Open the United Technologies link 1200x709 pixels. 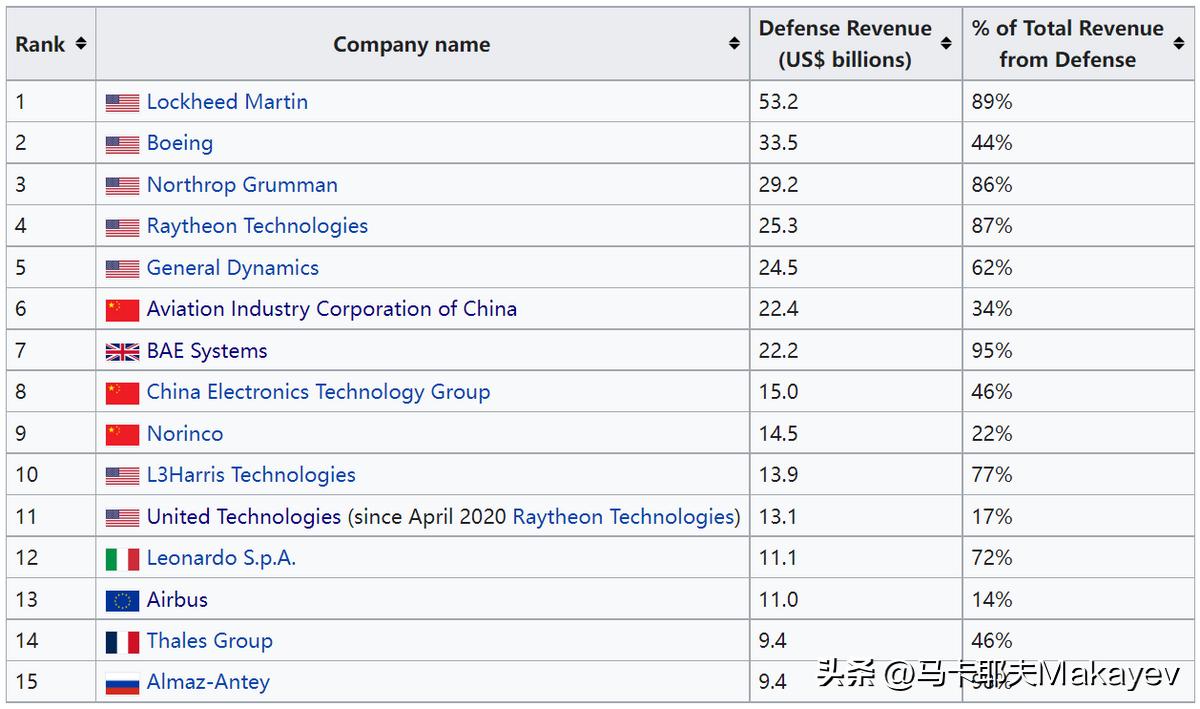click(244, 517)
